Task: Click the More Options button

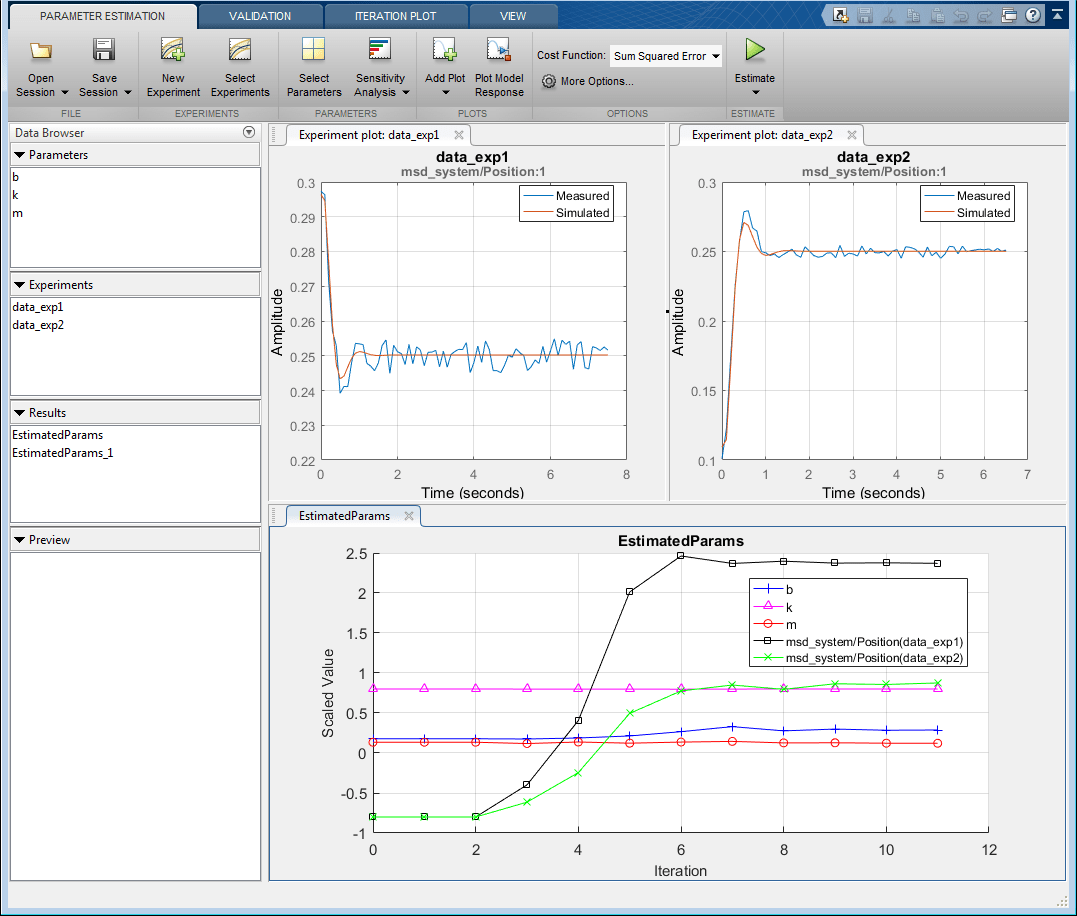Action: pyautogui.click(x=588, y=81)
